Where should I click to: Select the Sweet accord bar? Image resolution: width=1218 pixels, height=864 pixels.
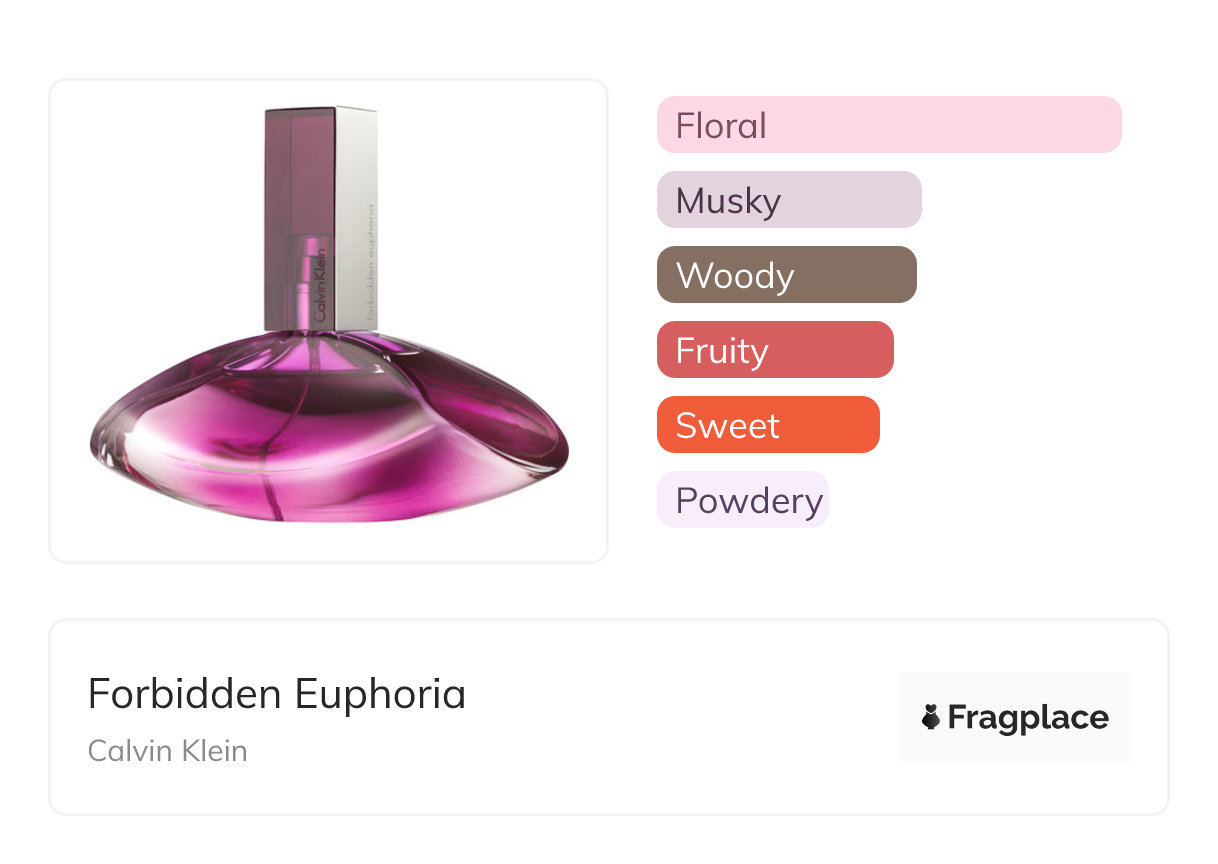(767, 425)
